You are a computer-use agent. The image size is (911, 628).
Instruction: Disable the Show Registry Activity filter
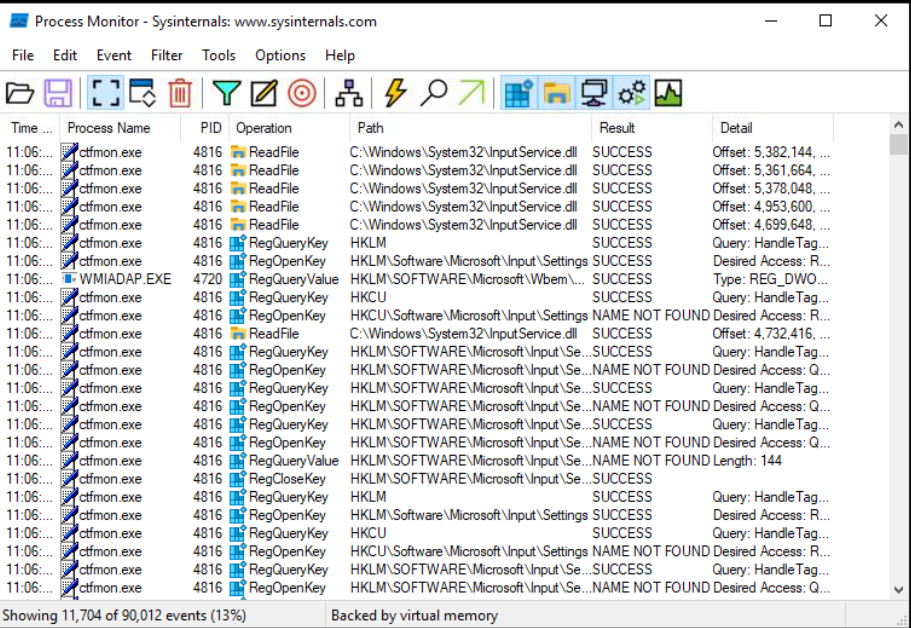517,92
